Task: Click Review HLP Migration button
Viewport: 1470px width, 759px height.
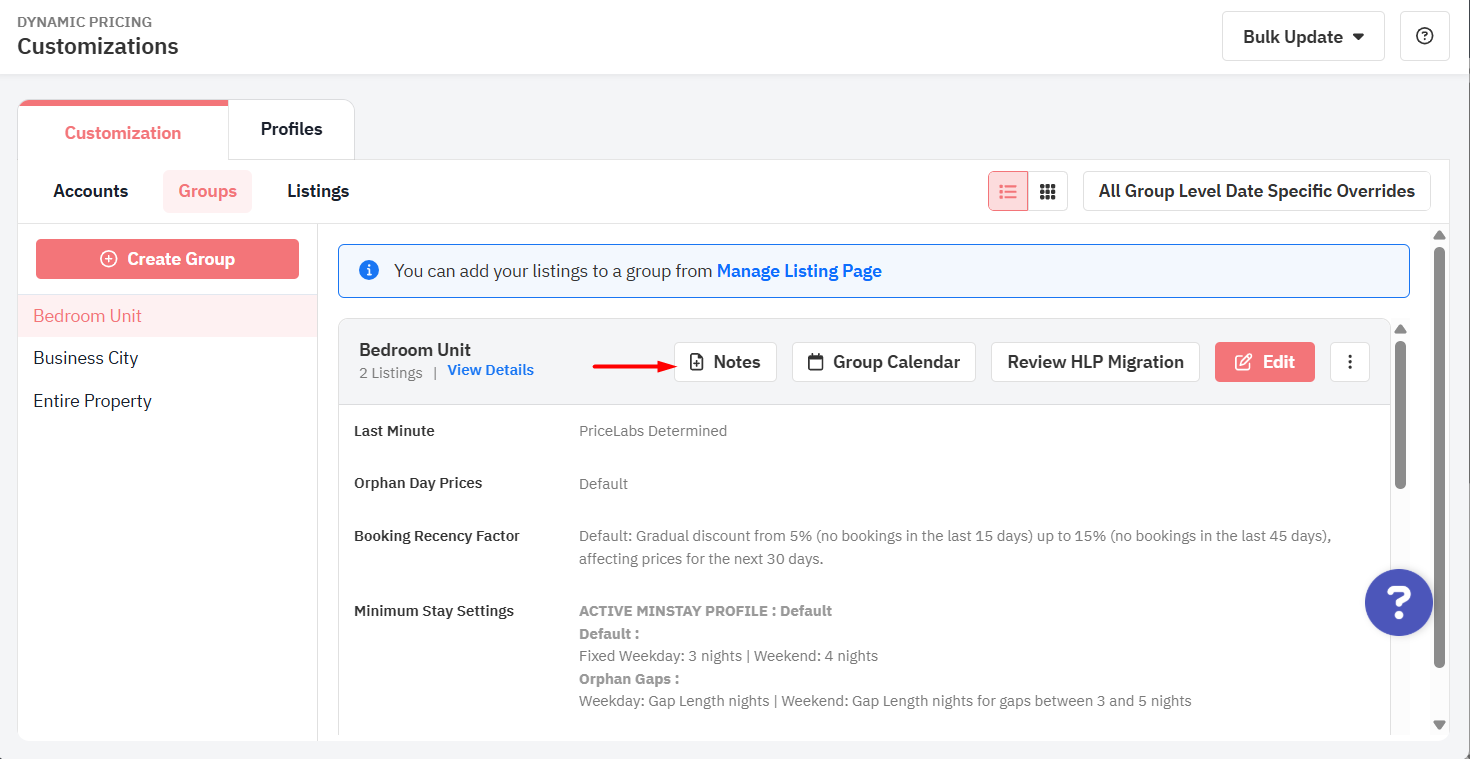Action: point(1095,362)
